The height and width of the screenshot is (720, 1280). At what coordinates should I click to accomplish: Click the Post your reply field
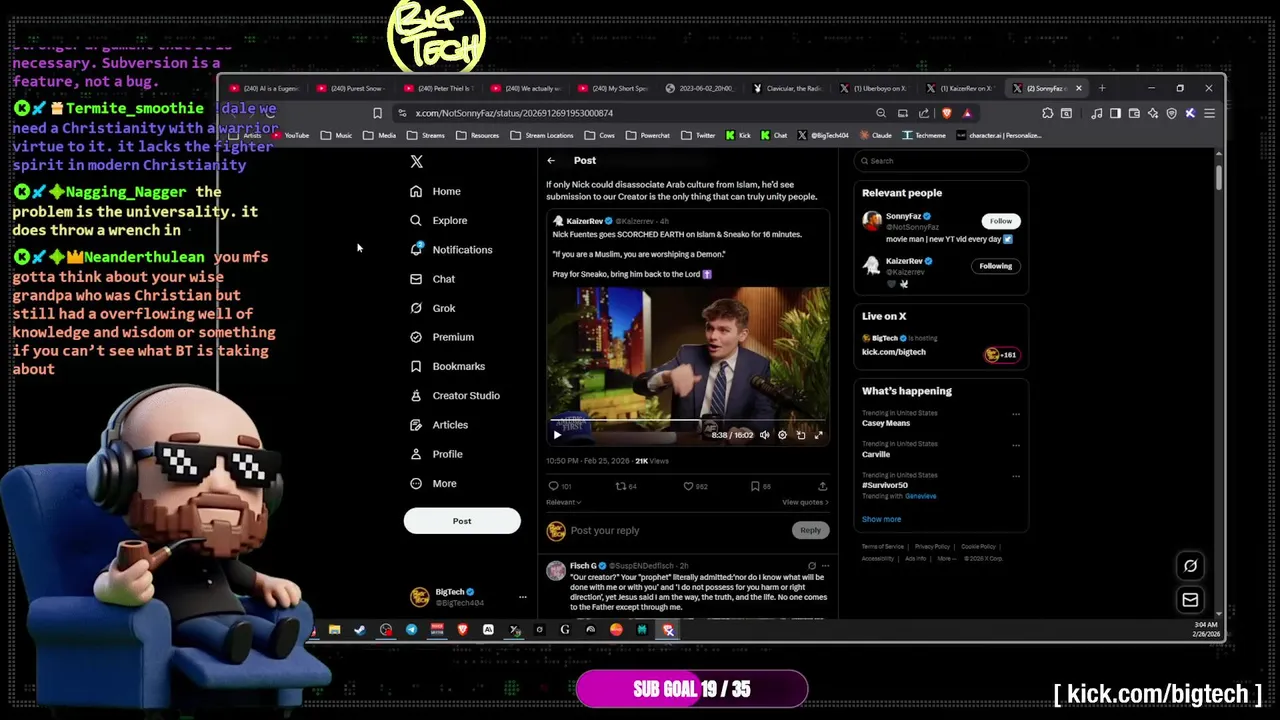tap(604, 531)
